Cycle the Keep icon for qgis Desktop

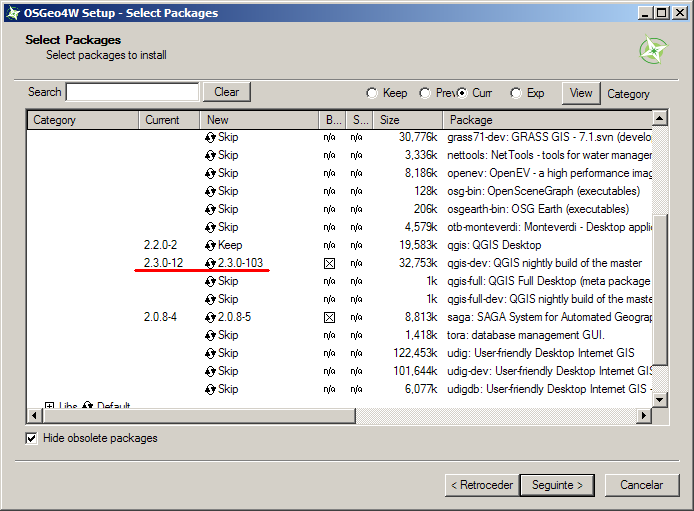(210, 246)
